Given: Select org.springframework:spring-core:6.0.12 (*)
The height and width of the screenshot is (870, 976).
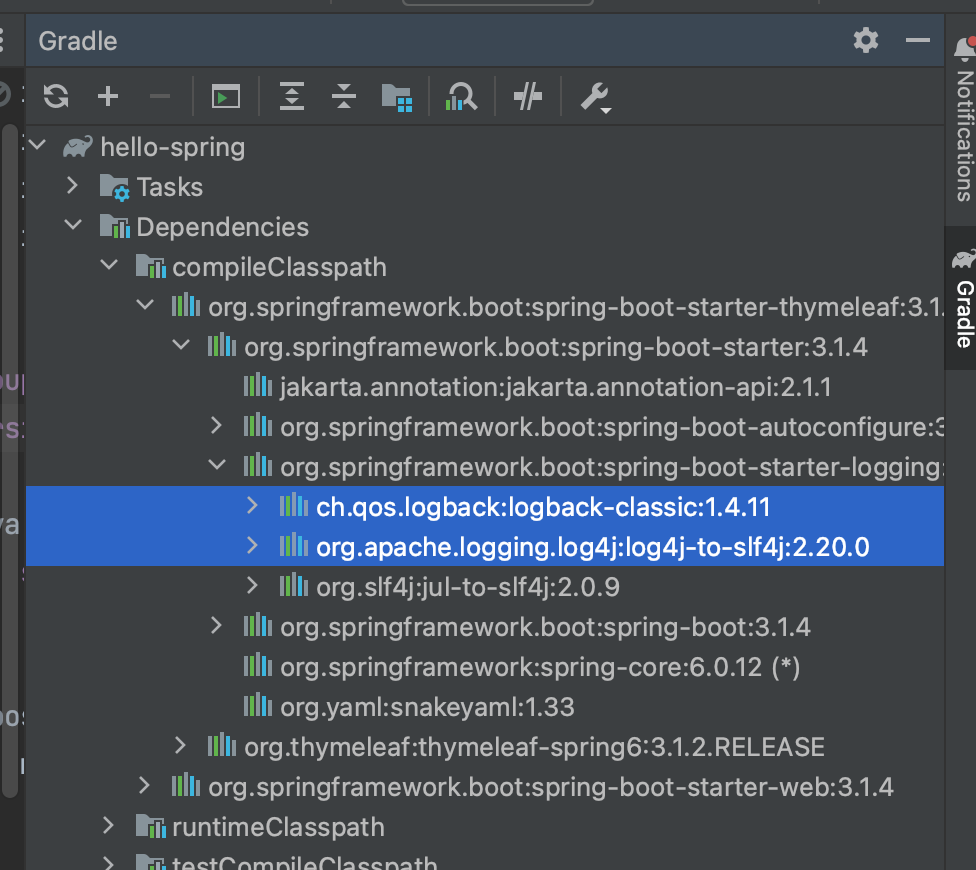Looking at the screenshot, I should pos(485,667).
